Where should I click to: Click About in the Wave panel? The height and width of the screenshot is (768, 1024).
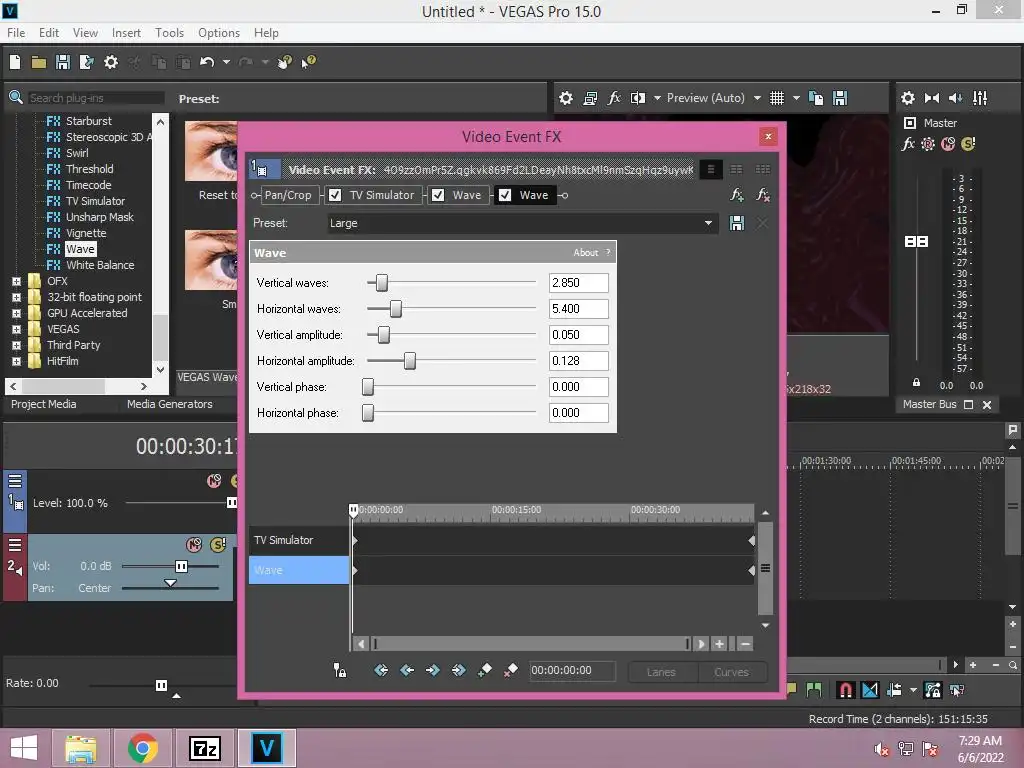585,253
